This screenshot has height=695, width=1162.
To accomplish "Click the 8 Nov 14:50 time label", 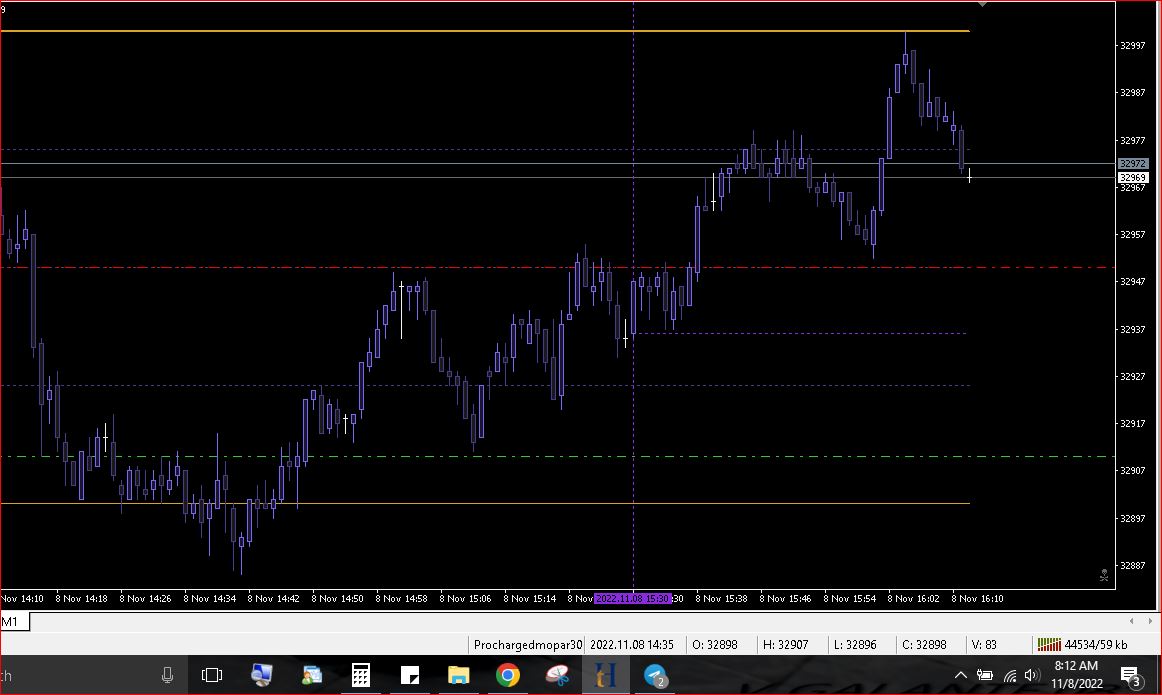I will [x=337, y=599].
